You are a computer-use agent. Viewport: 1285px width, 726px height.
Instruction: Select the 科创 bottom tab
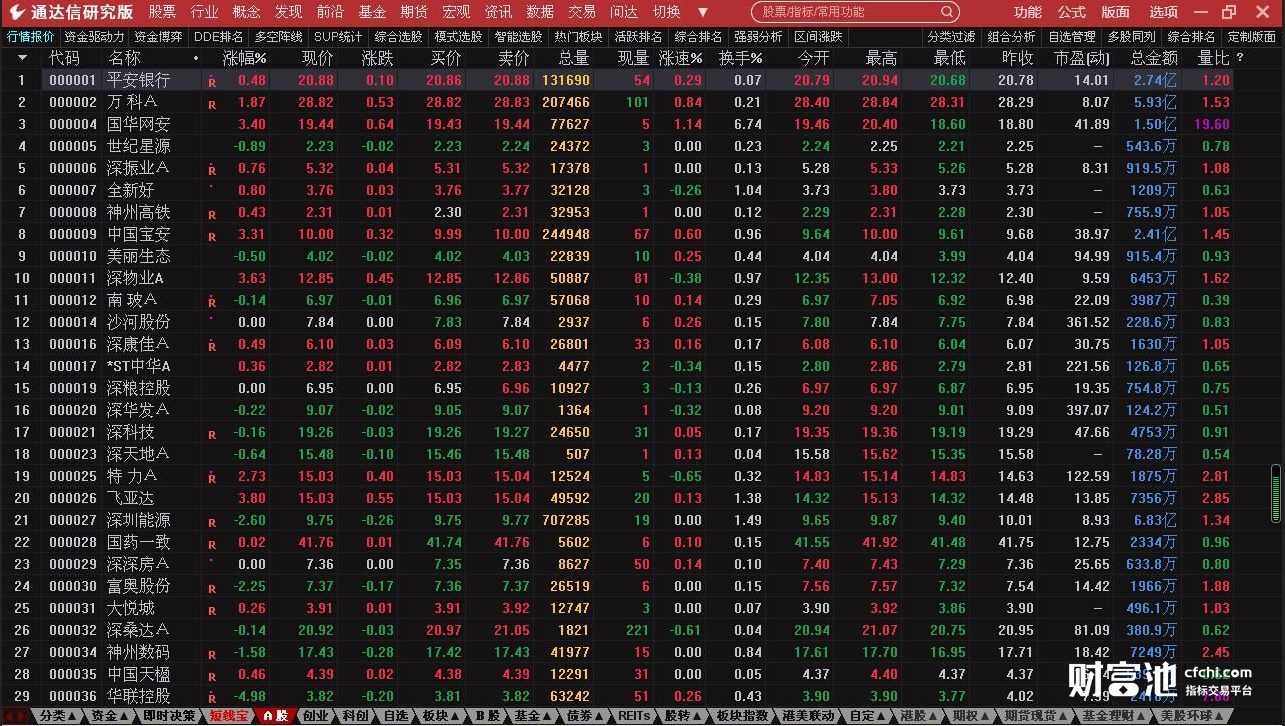pos(355,716)
